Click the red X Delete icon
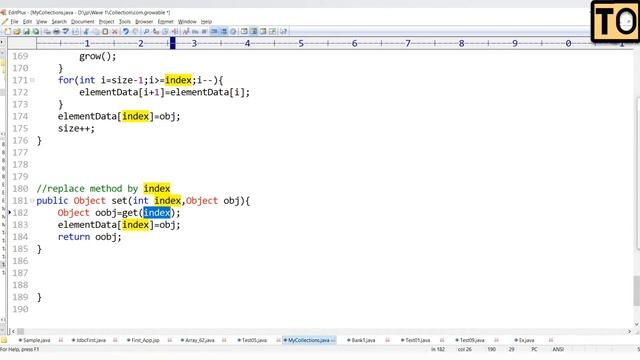This screenshot has width=640, height=360. (x=114, y=31)
